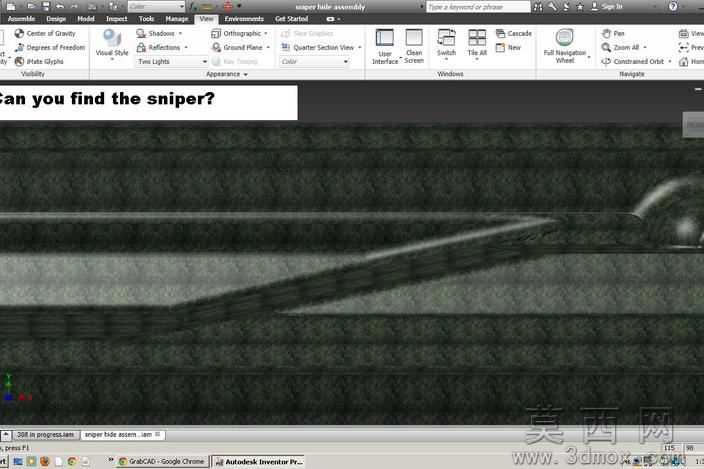
Task: Click the Clean Screen icon
Action: point(414,38)
